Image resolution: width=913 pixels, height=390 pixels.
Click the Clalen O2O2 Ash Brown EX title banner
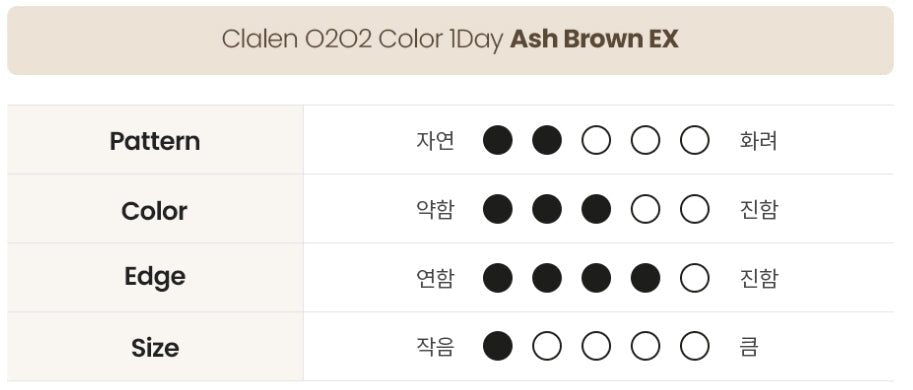(450, 40)
